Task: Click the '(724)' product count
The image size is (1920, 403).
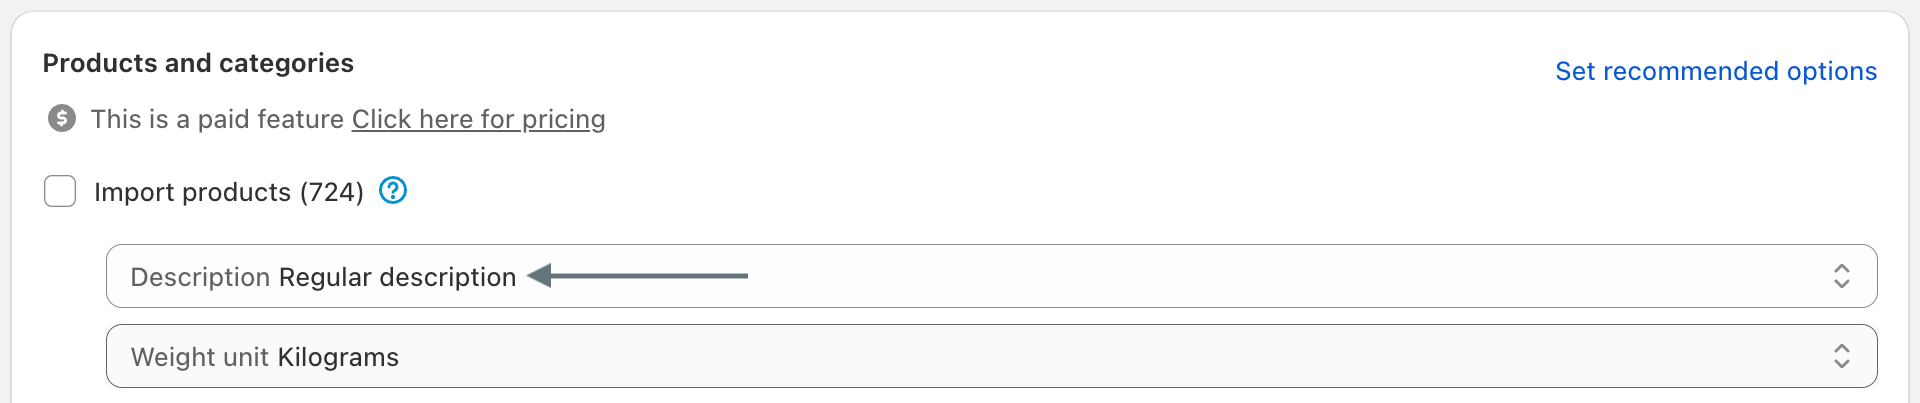Action: pos(331,192)
